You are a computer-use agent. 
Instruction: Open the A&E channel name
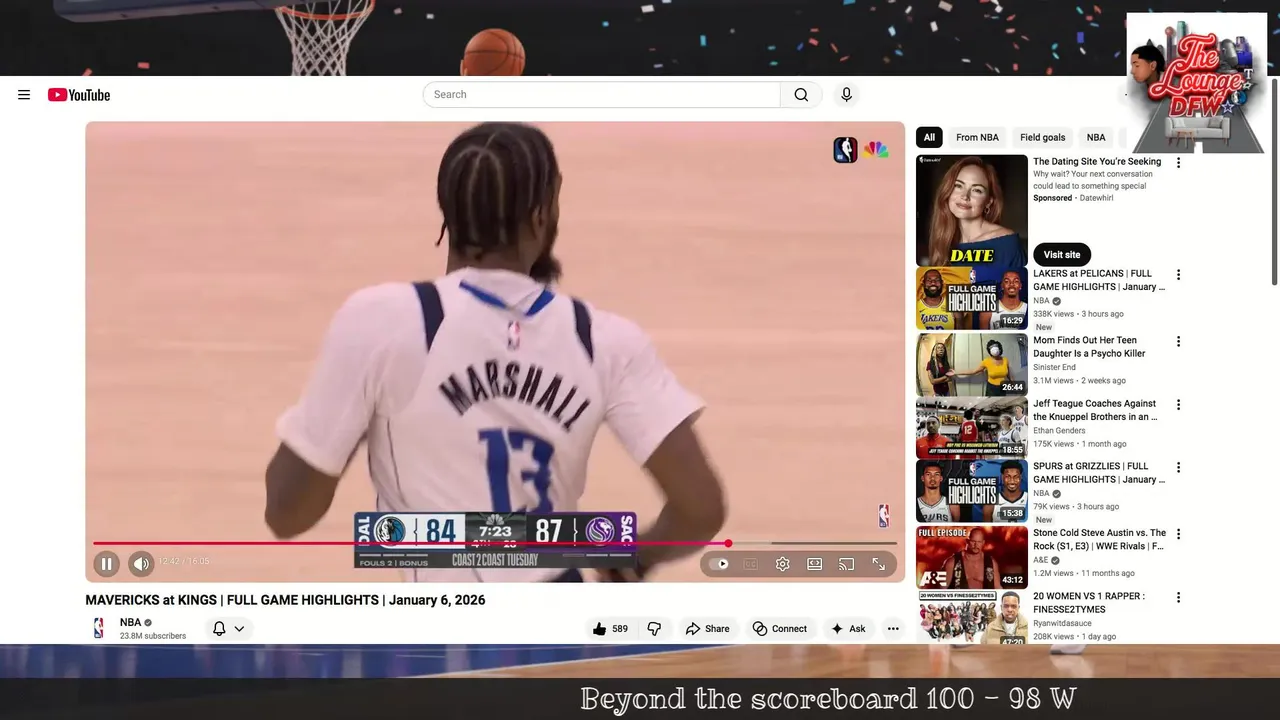point(1042,560)
